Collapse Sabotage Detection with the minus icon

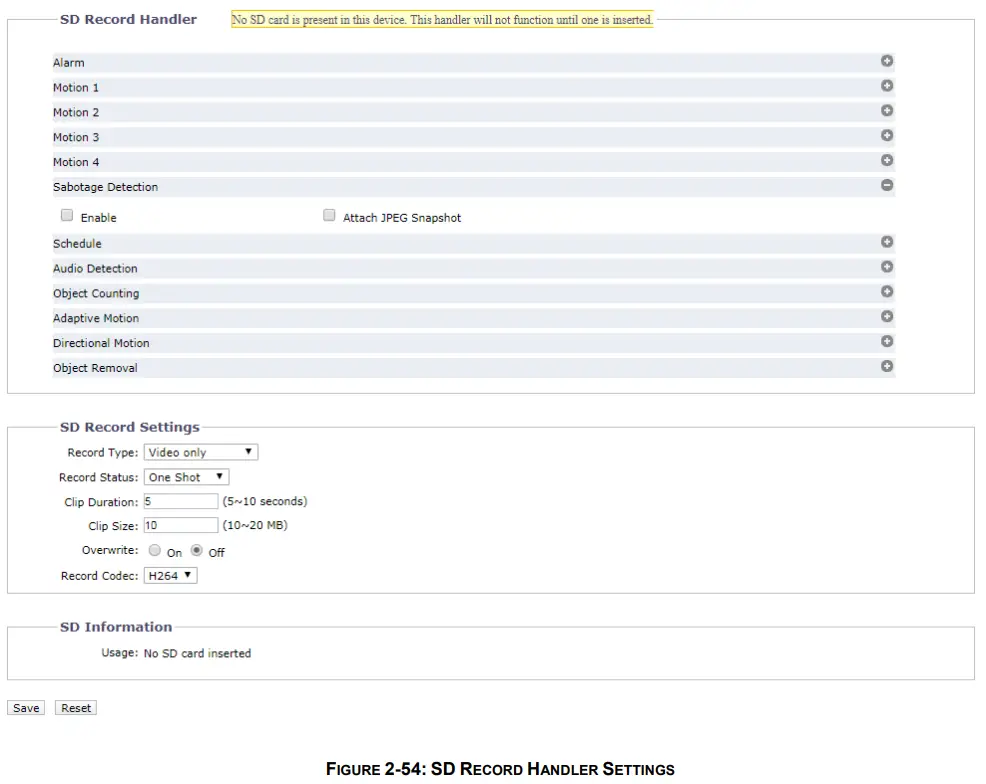point(887,185)
